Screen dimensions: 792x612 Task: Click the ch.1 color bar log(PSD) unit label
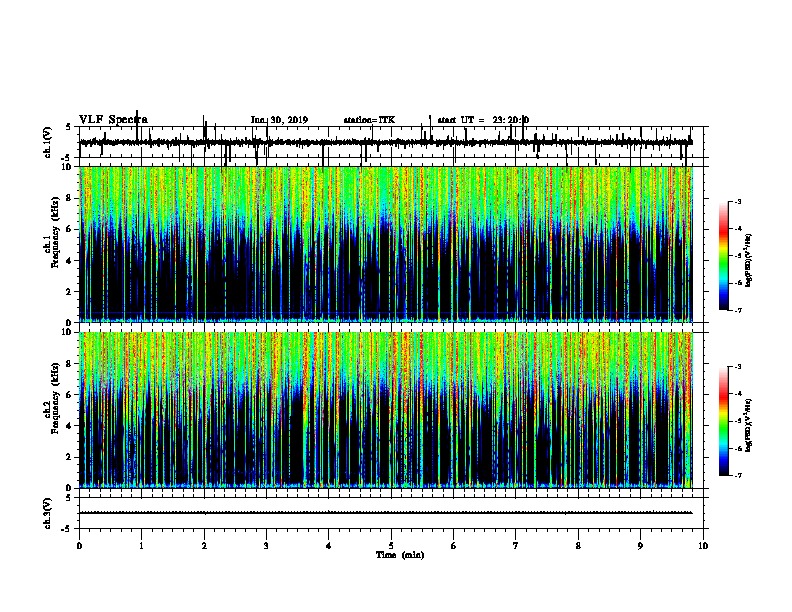click(749, 260)
